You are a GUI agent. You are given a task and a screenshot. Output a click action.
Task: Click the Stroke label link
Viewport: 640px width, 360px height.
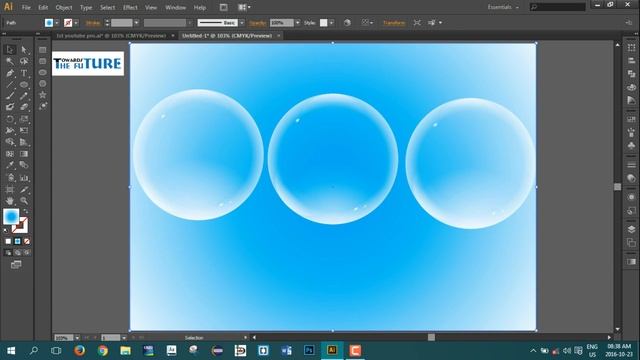[x=93, y=23]
